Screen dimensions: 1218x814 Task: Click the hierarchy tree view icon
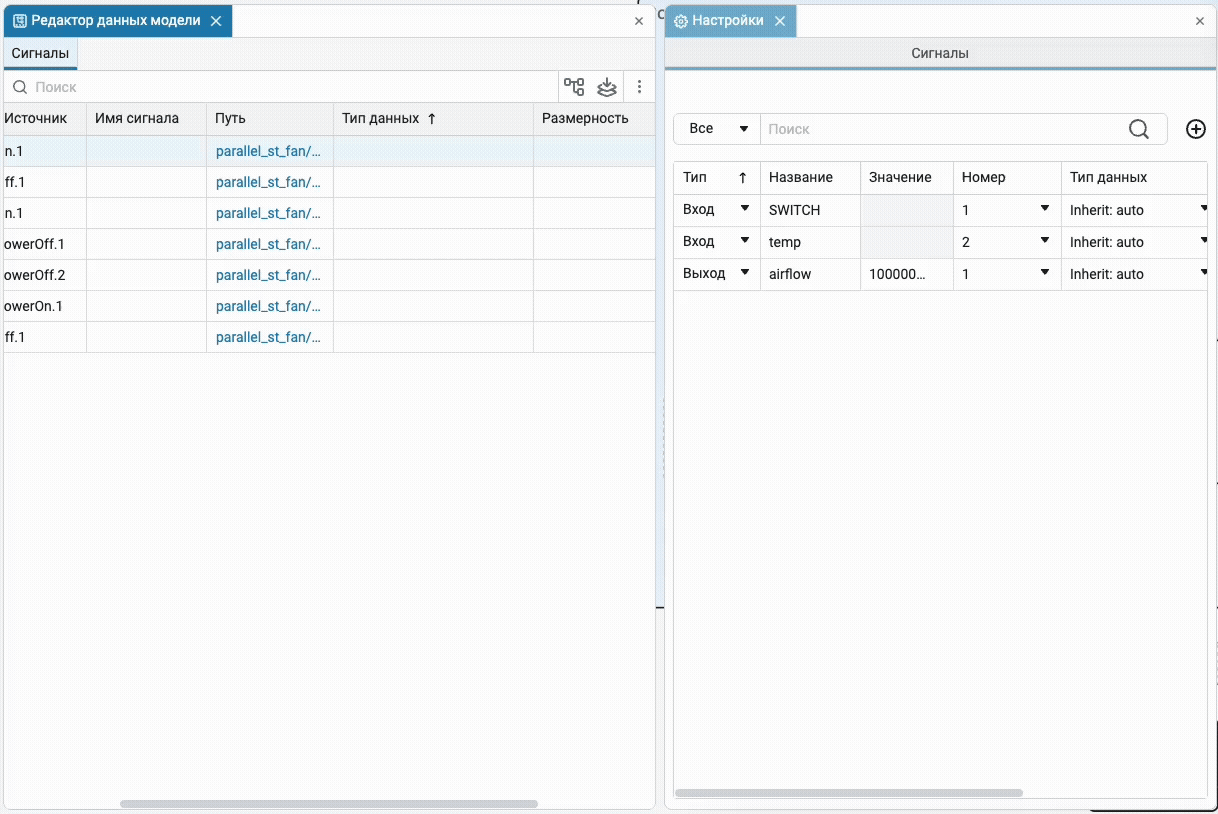click(574, 87)
